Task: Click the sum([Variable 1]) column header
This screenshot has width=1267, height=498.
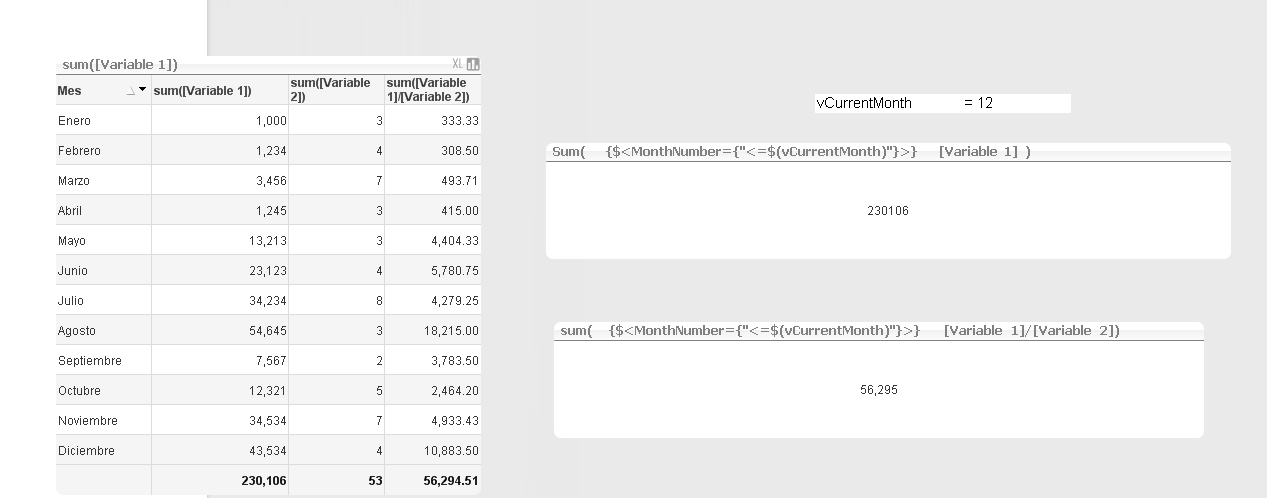Action: click(203, 91)
